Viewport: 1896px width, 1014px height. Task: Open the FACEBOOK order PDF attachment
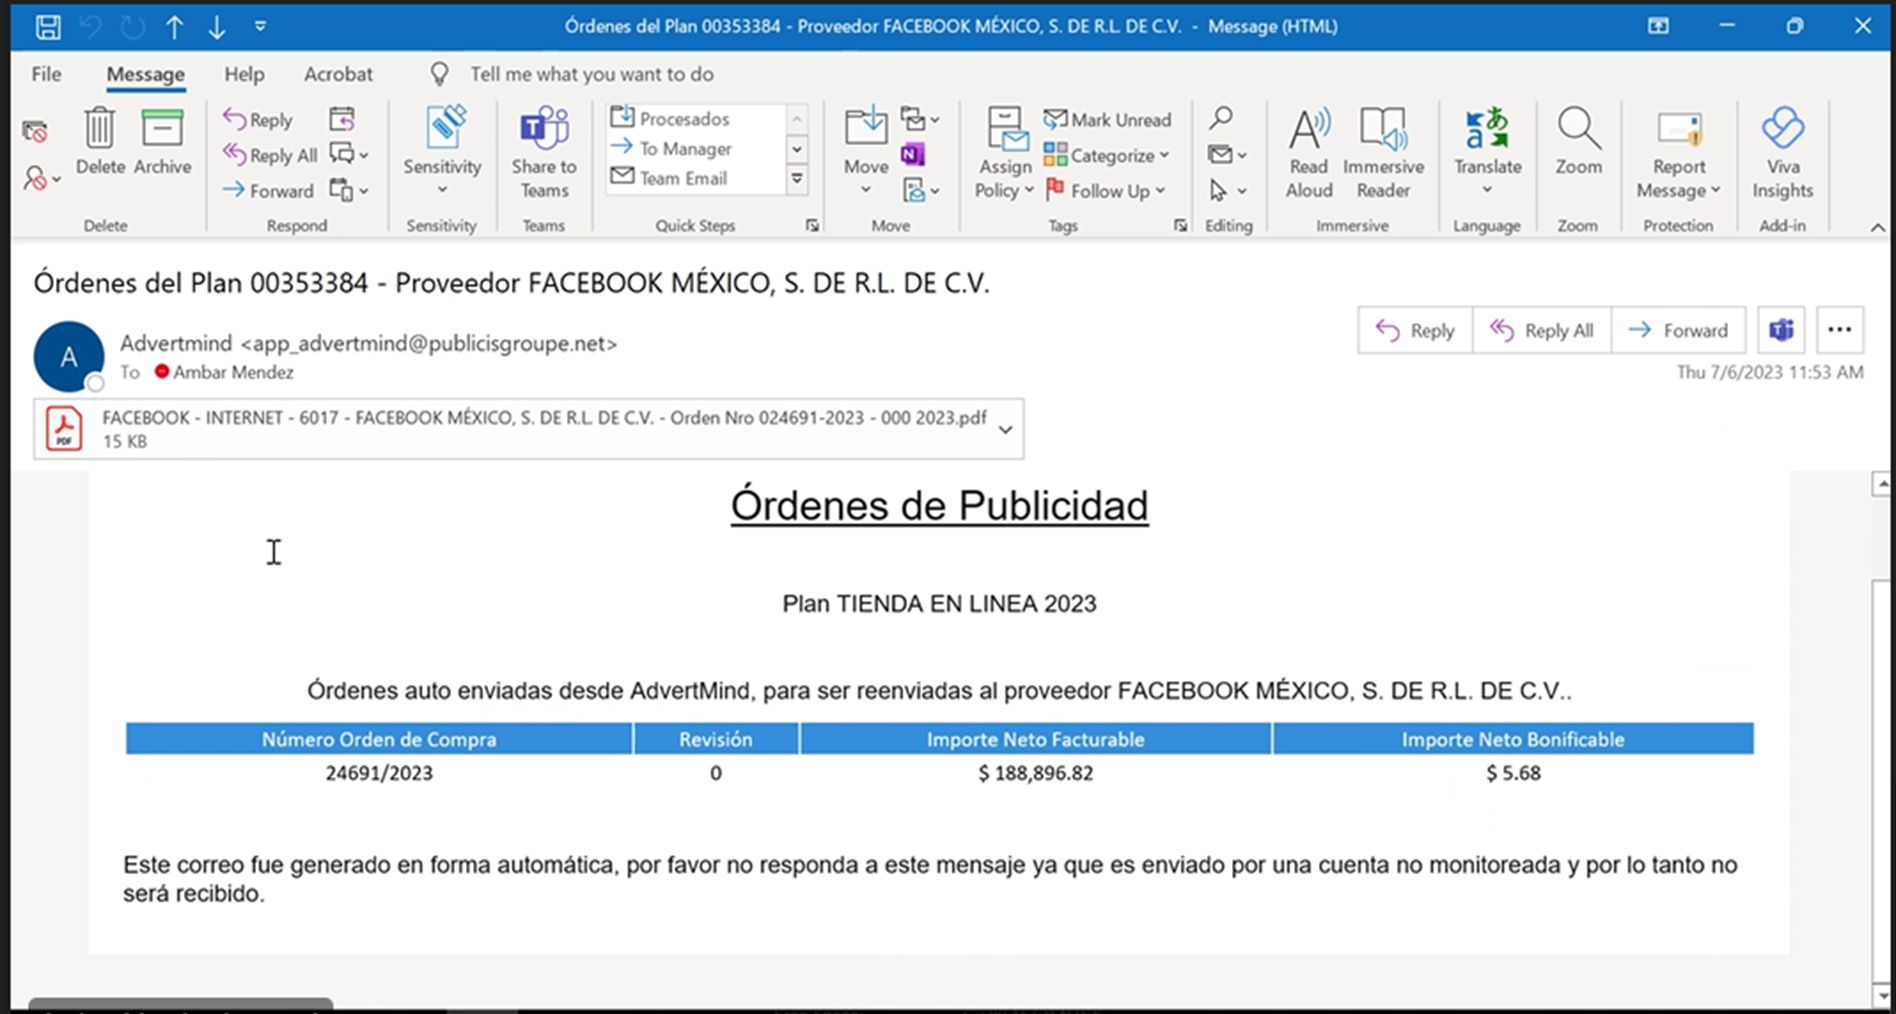pyautogui.click(x=513, y=429)
